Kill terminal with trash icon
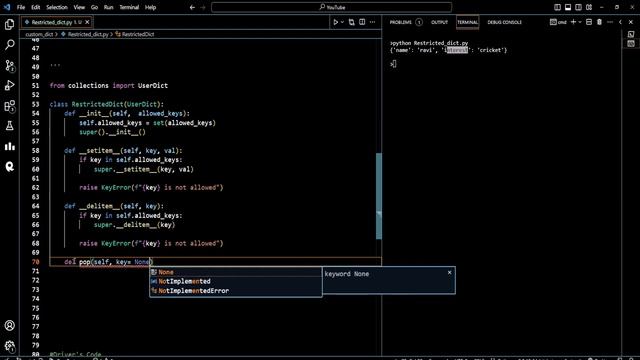This screenshot has width=640, height=360. click(599, 22)
